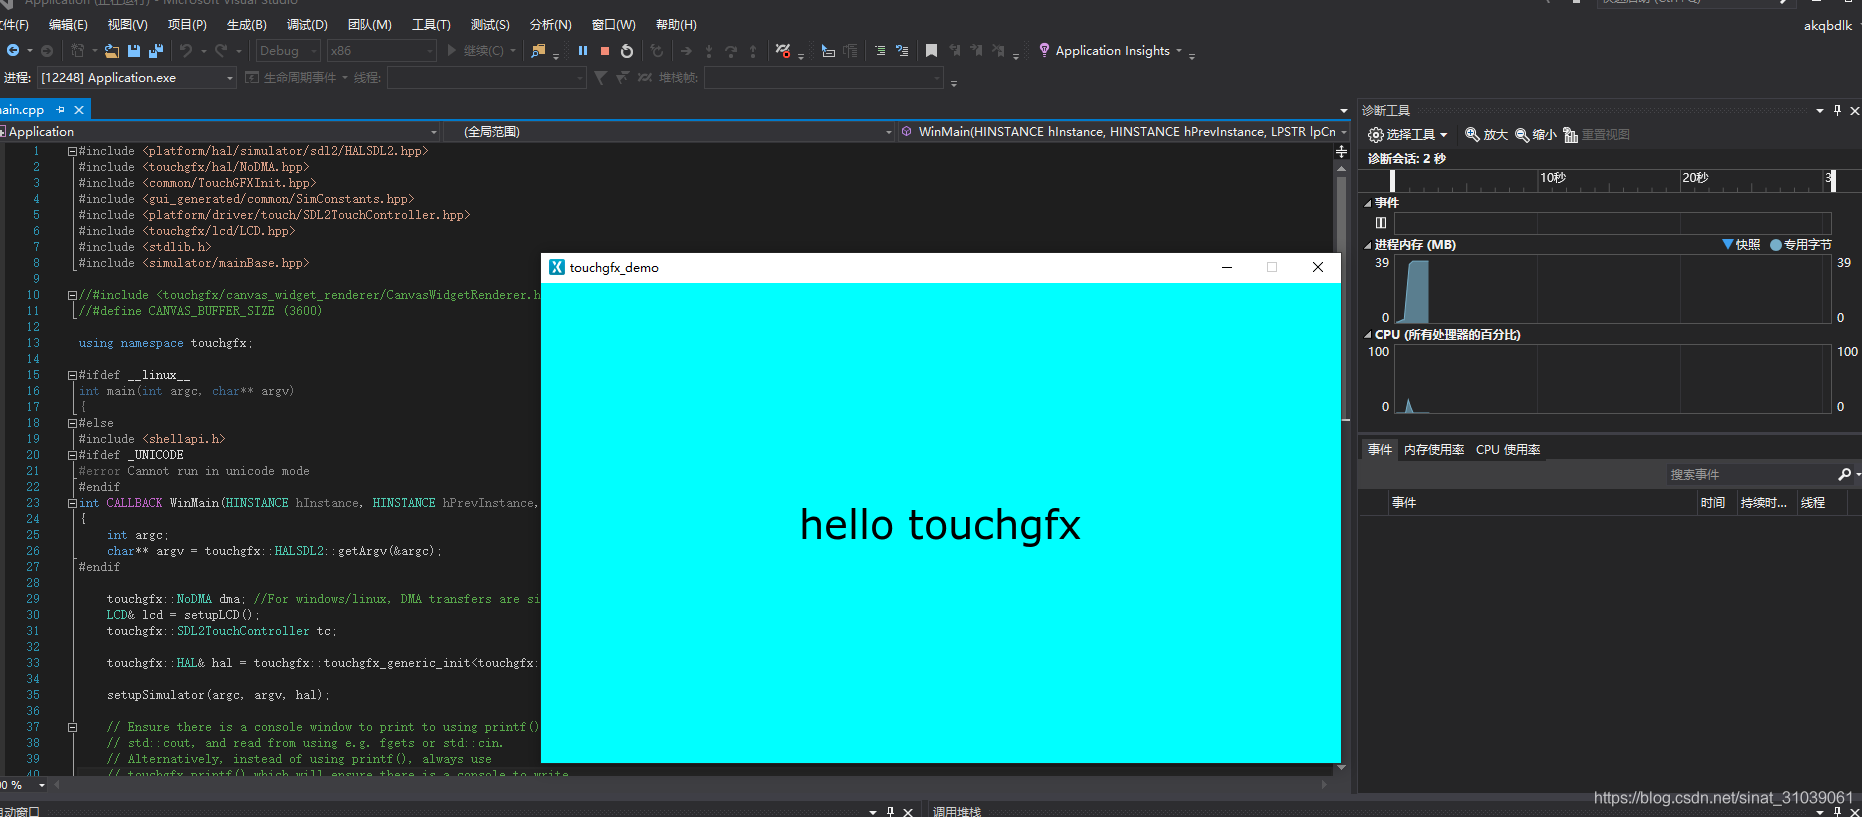Click the Step Into icon
This screenshot has height=817, width=1862.
[709, 50]
